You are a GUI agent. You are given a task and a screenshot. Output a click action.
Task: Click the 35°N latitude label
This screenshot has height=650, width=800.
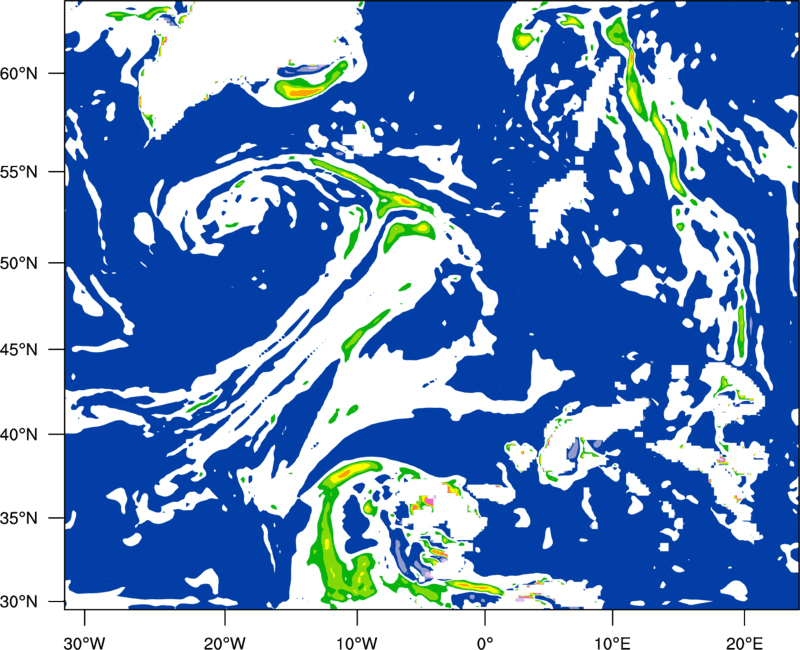(x=19, y=519)
